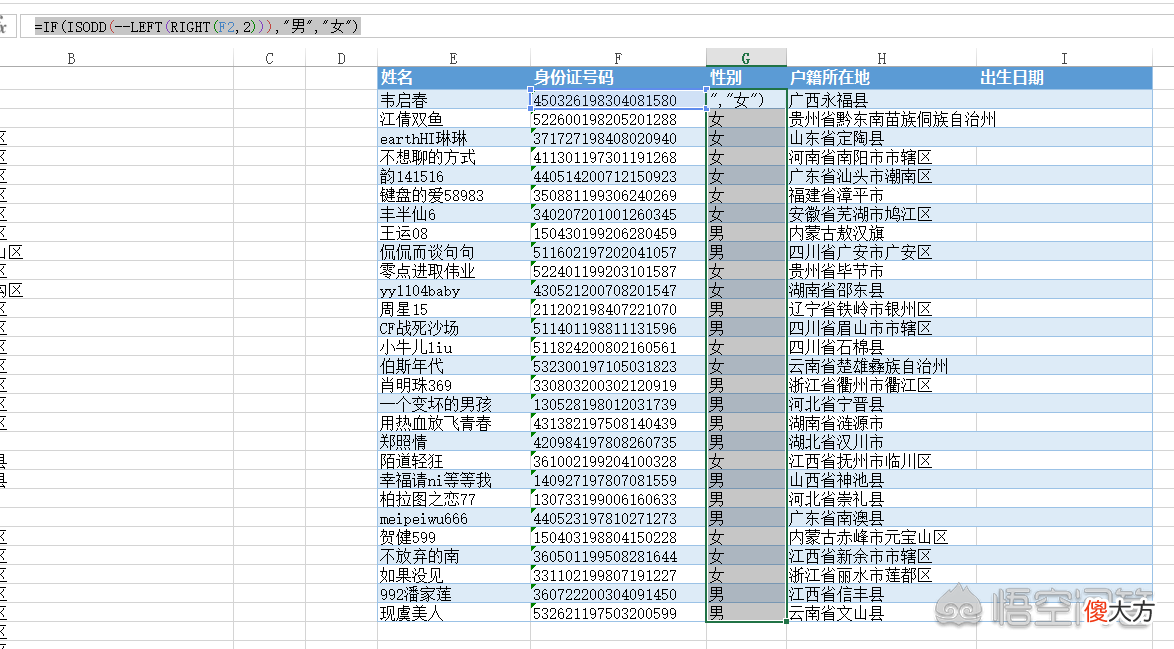Select the name cell 丰半仙6
This screenshot has width=1174, height=649.
(x=454, y=214)
